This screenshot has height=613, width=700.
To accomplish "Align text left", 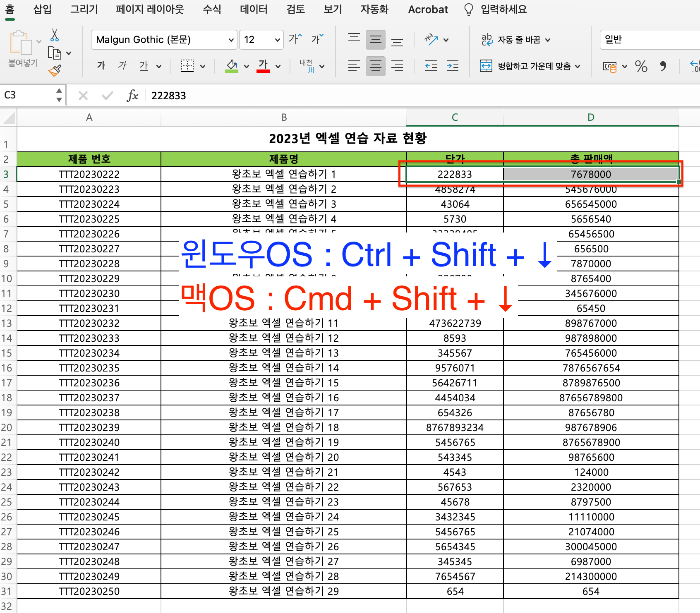I will 354,66.
